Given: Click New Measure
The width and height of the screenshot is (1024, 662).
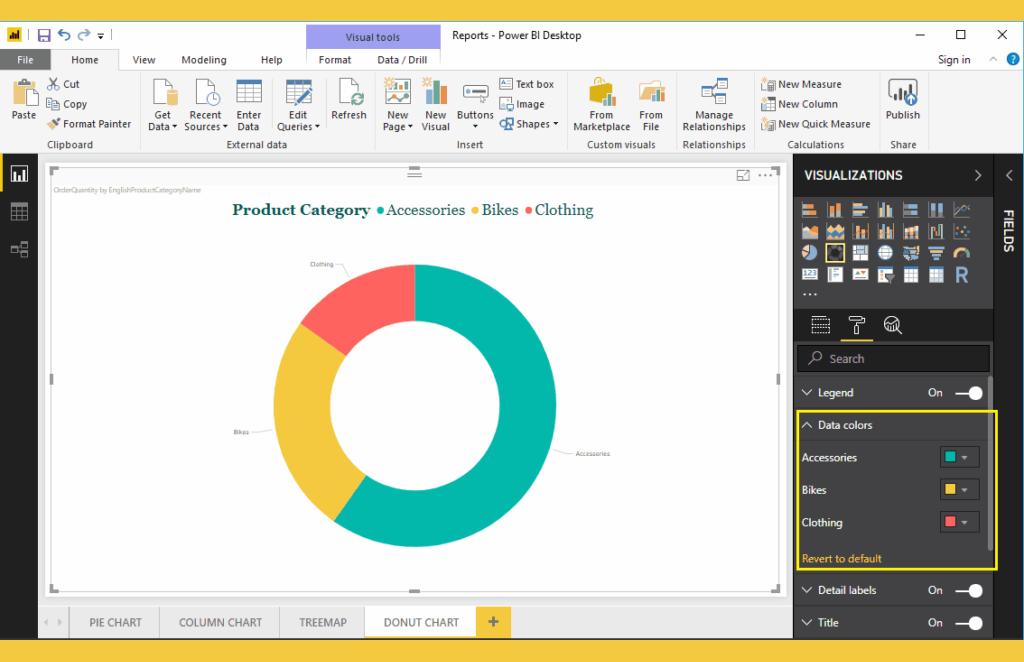Looking at the screenshot, I should (x=801, y=84).
